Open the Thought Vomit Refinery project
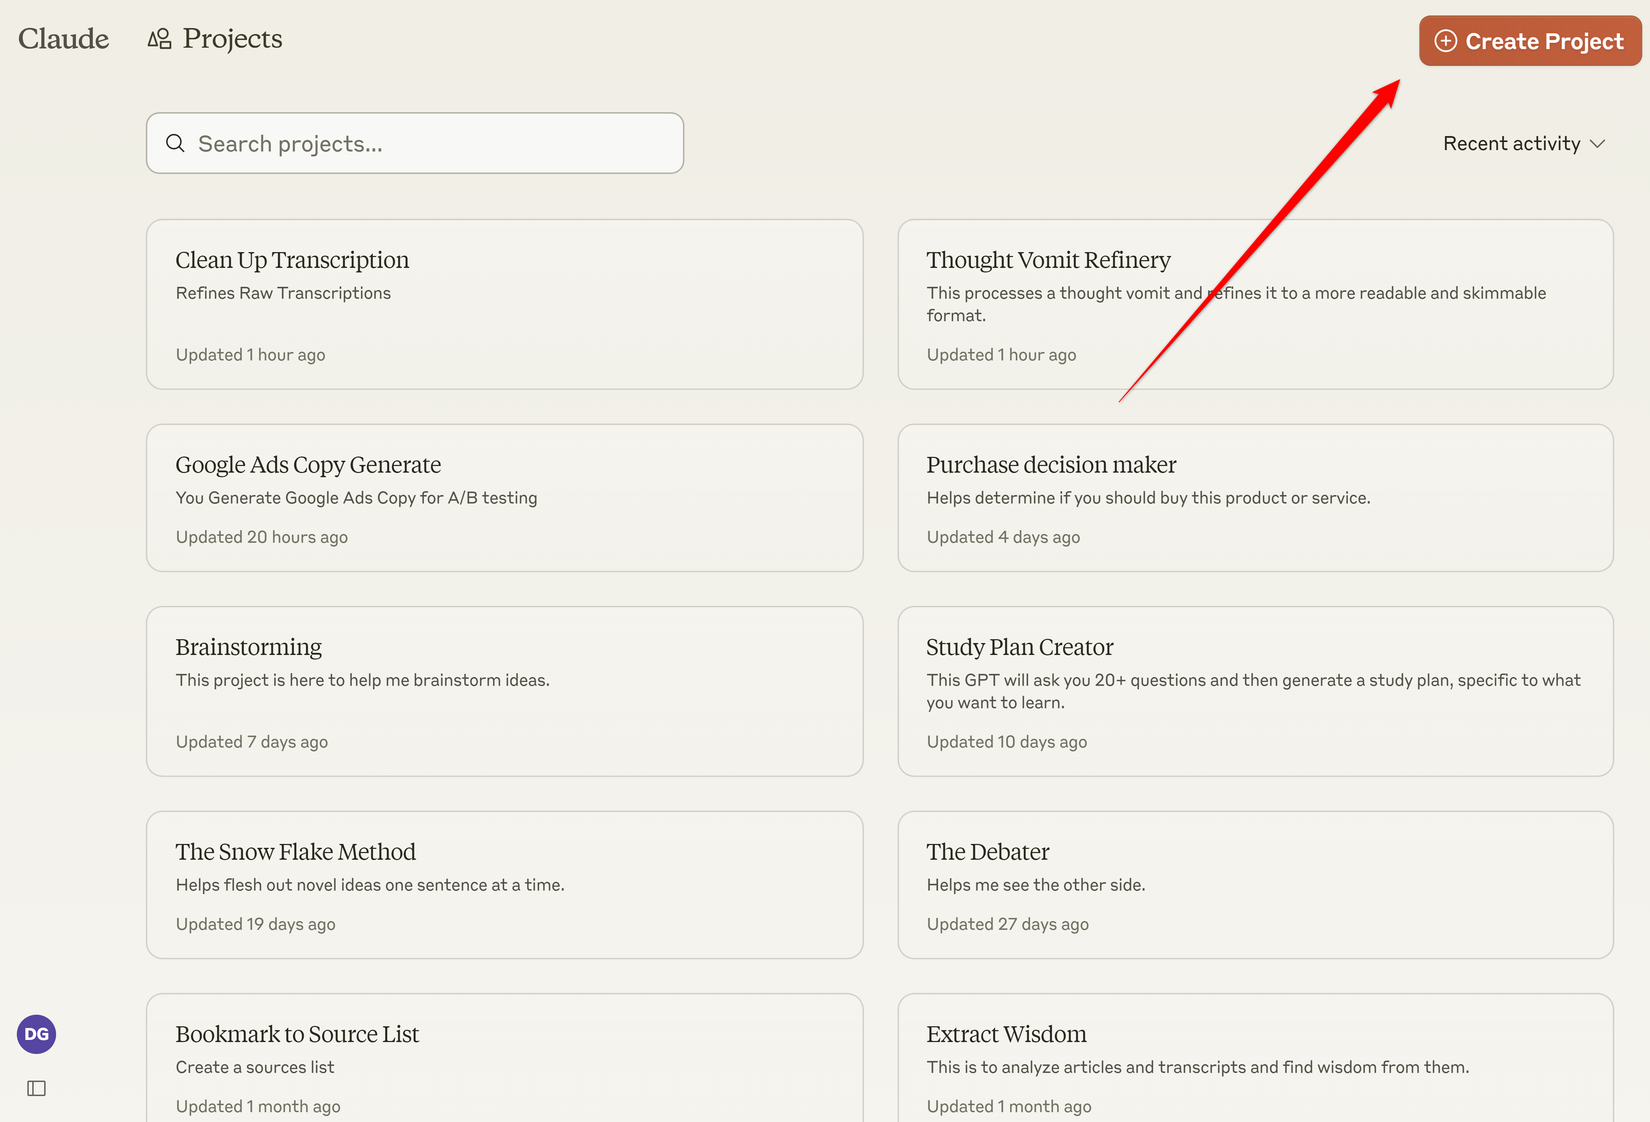The width and height of the screenshot is (1650, 1122). coord(1255,304)
